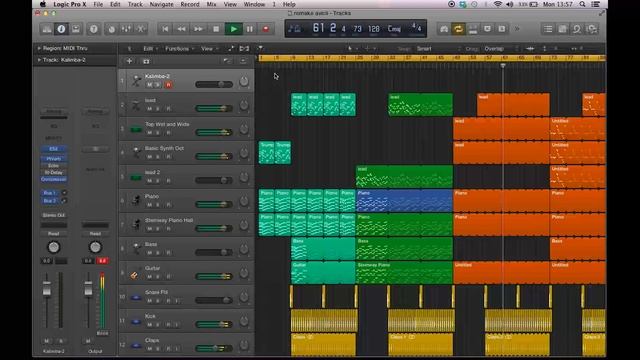
Task: Open the Track menu
Action: (135, 4)
